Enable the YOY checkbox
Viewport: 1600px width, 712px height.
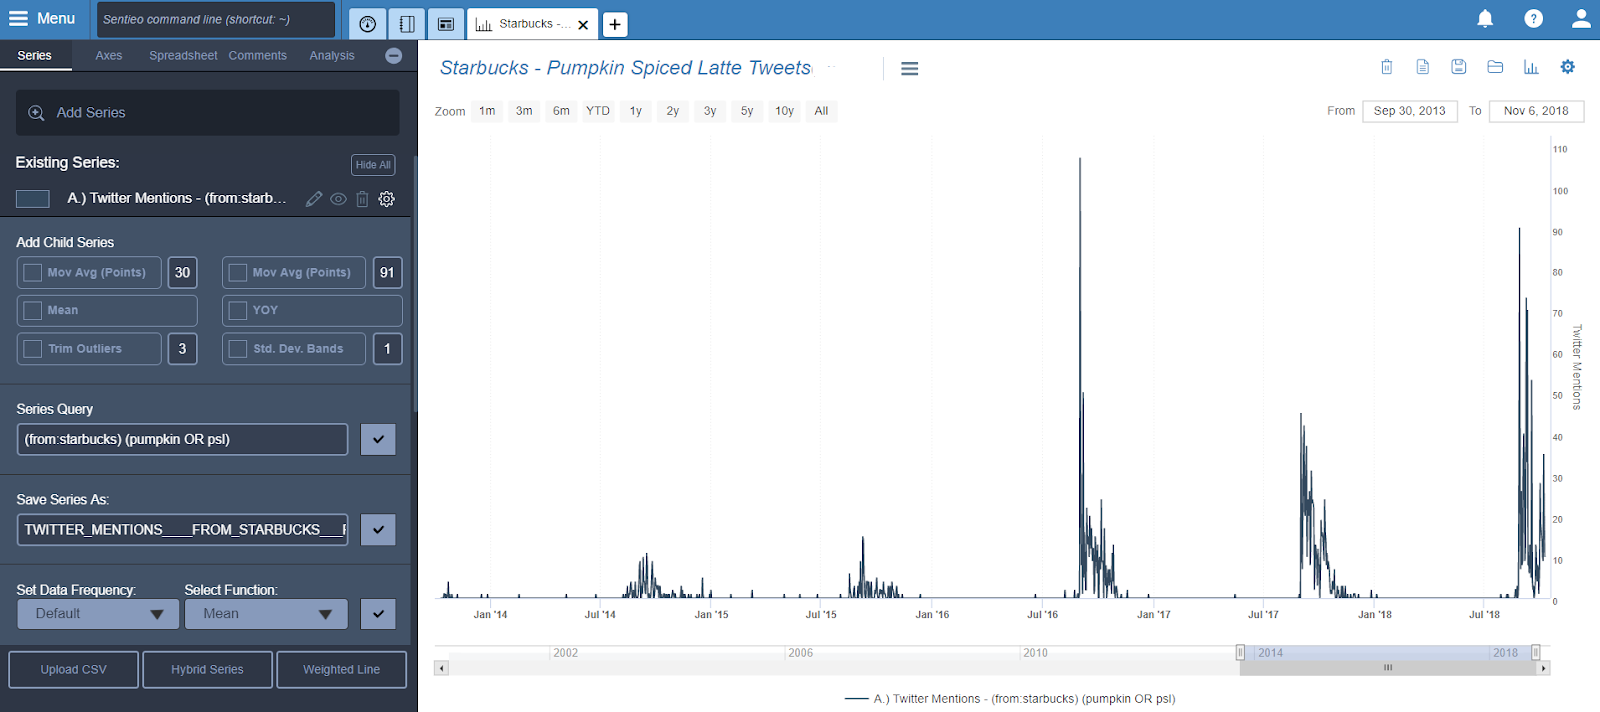point(237,310)
